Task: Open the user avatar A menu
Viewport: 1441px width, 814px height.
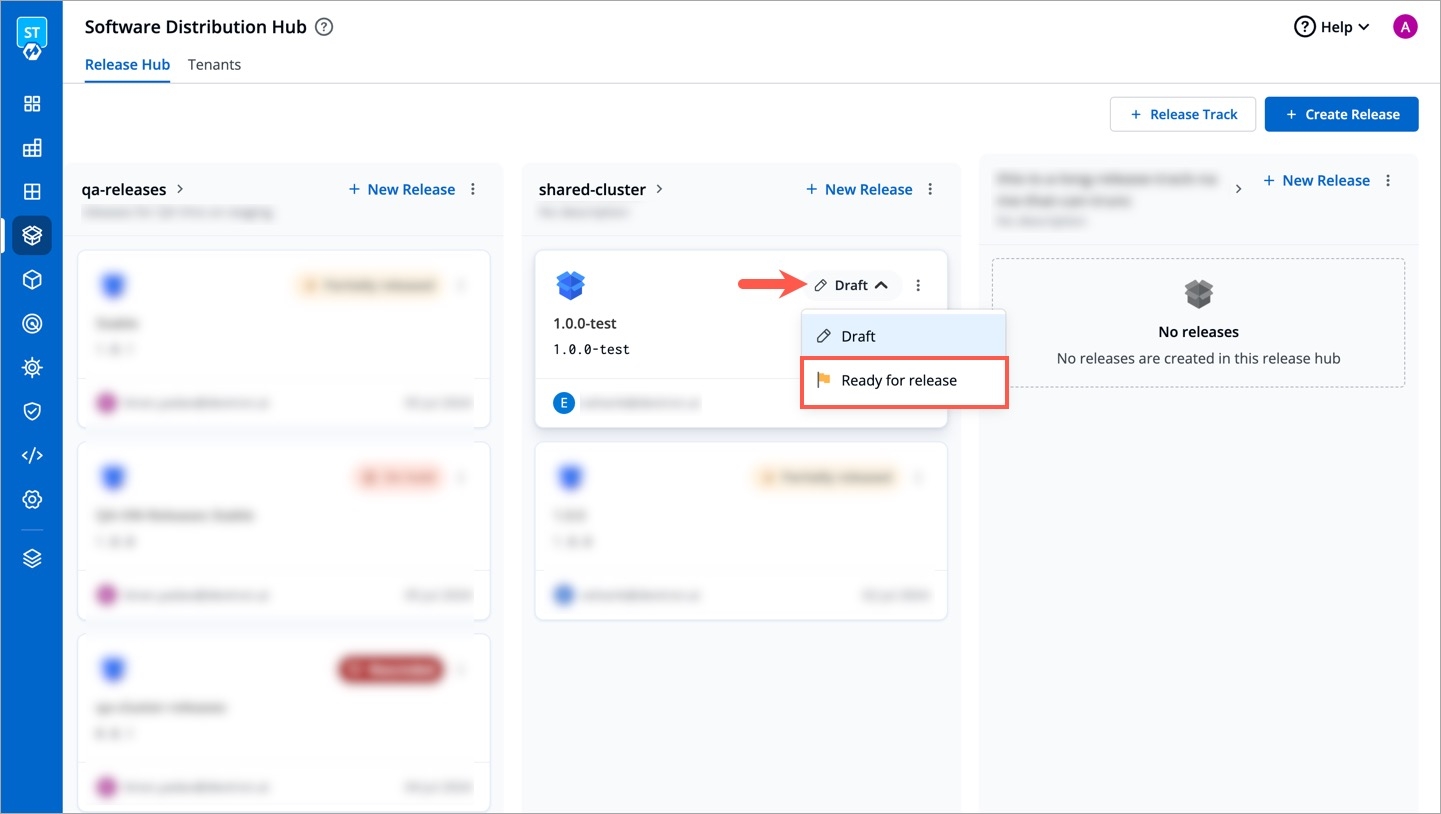Action: tap(1405, 28)
